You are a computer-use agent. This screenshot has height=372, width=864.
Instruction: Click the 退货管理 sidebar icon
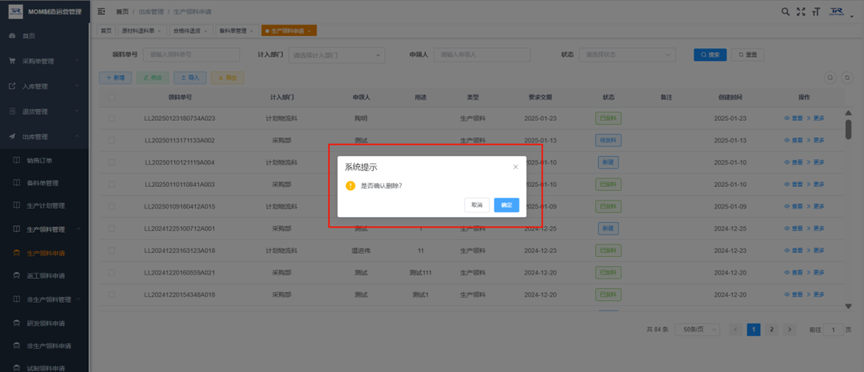point(13,111)
